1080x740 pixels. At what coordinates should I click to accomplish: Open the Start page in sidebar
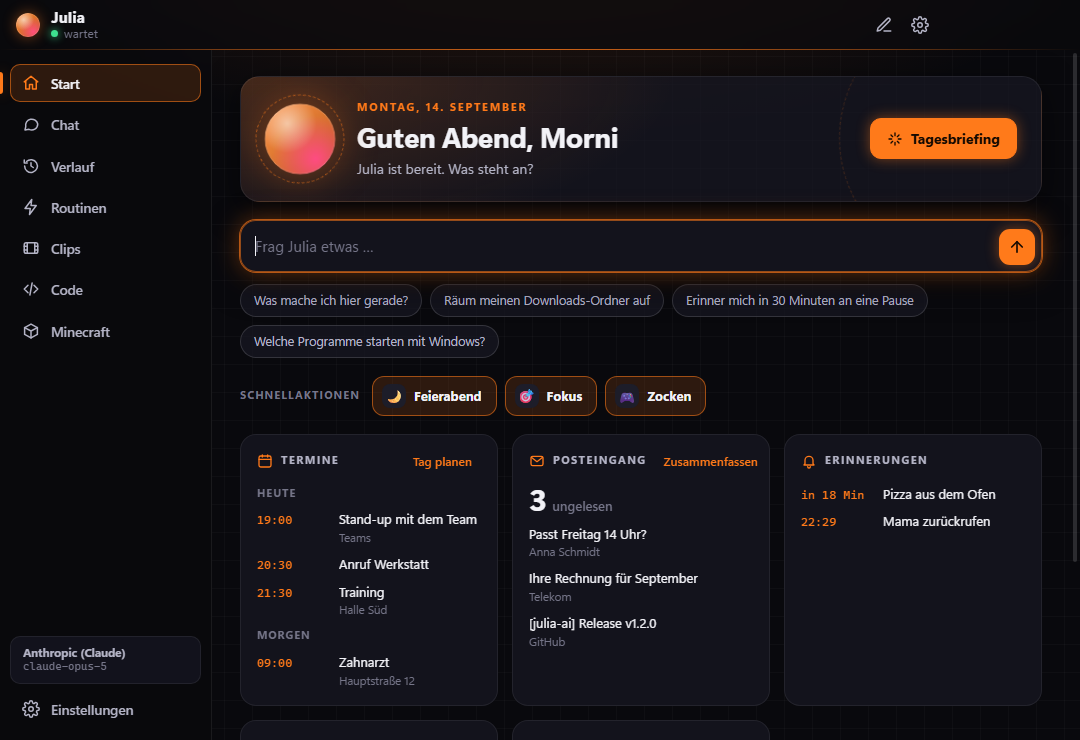pos(105,83)
